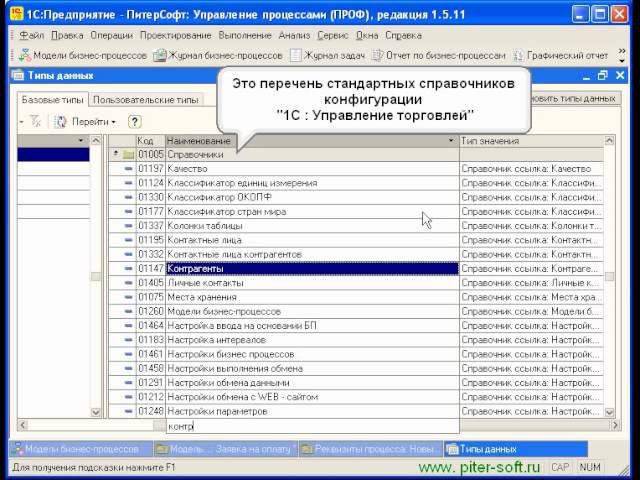This screenshot has height=480, width=640.
Task: Open the Операции menu
Action: click(111, 36)
